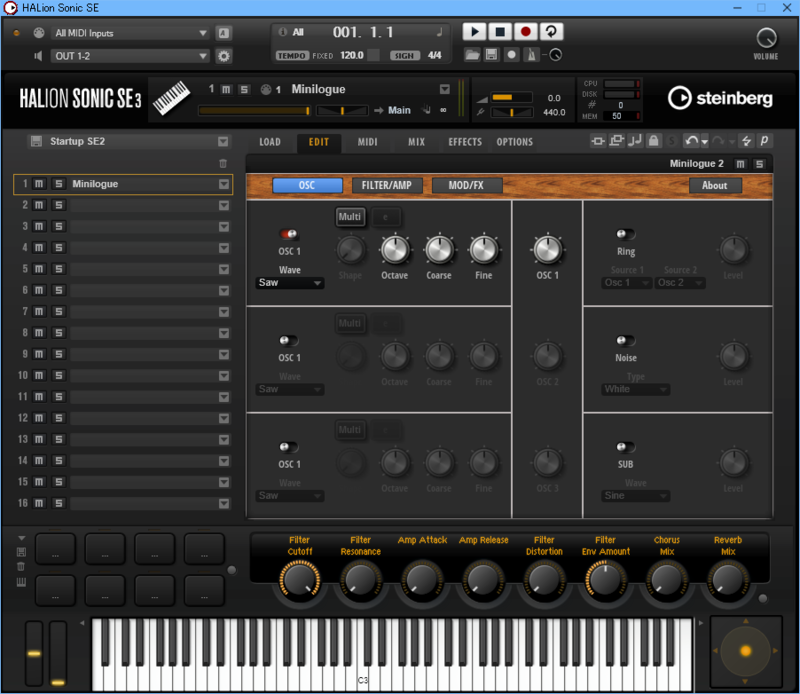Open slot 1 Minilogue load arrow
This screenshot has width=800, height=694.
point(224,184)
